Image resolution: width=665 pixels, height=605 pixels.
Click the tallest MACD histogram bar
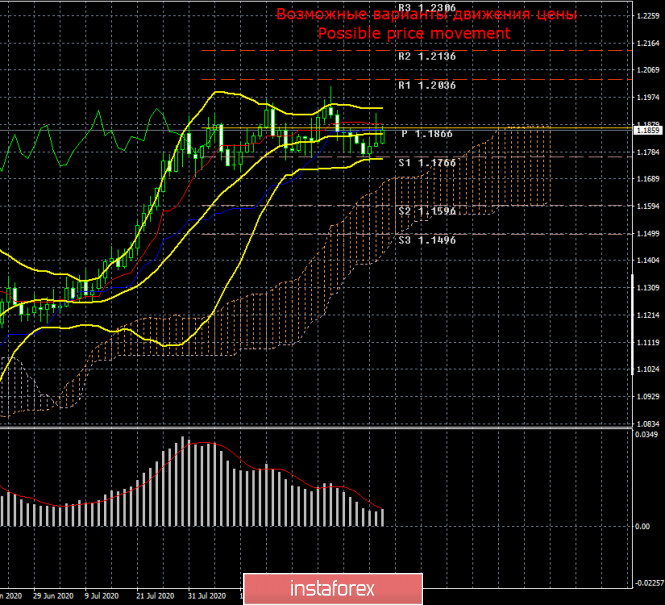[184, 482]
